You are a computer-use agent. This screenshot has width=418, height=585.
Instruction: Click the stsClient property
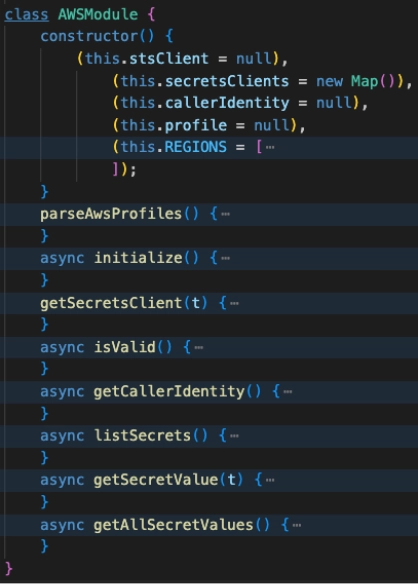coord(169,59)
